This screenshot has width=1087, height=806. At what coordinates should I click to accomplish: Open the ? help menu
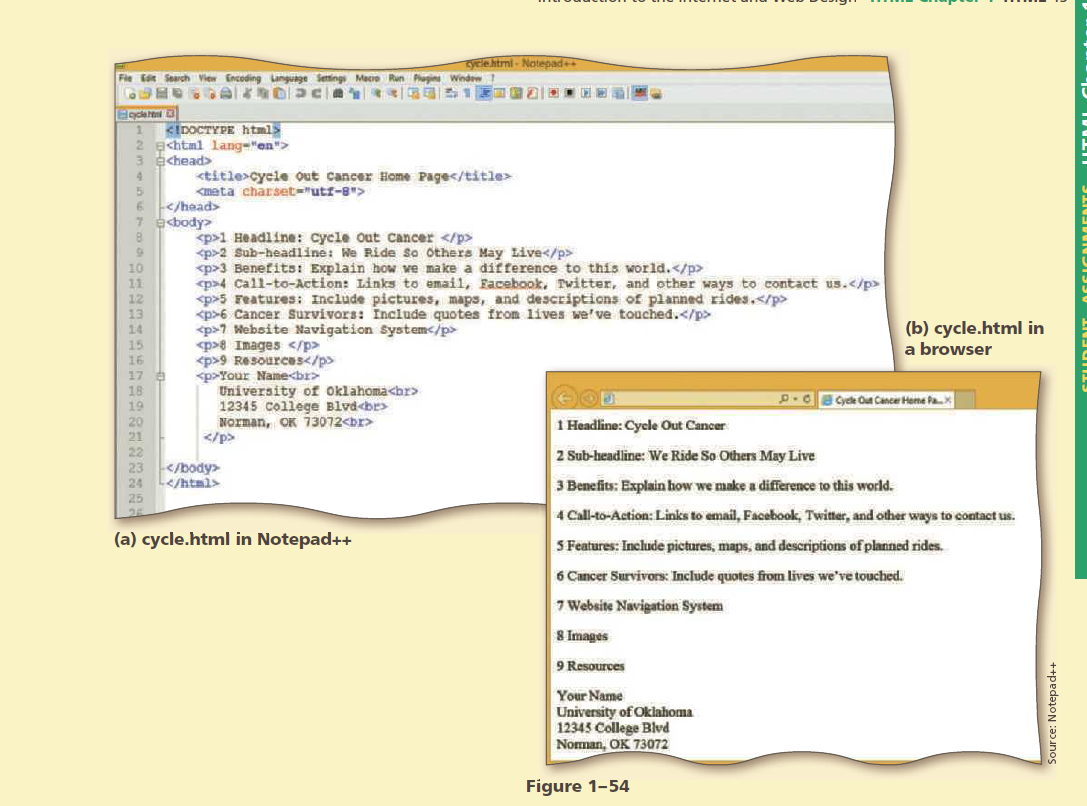(x=493, y=79)
